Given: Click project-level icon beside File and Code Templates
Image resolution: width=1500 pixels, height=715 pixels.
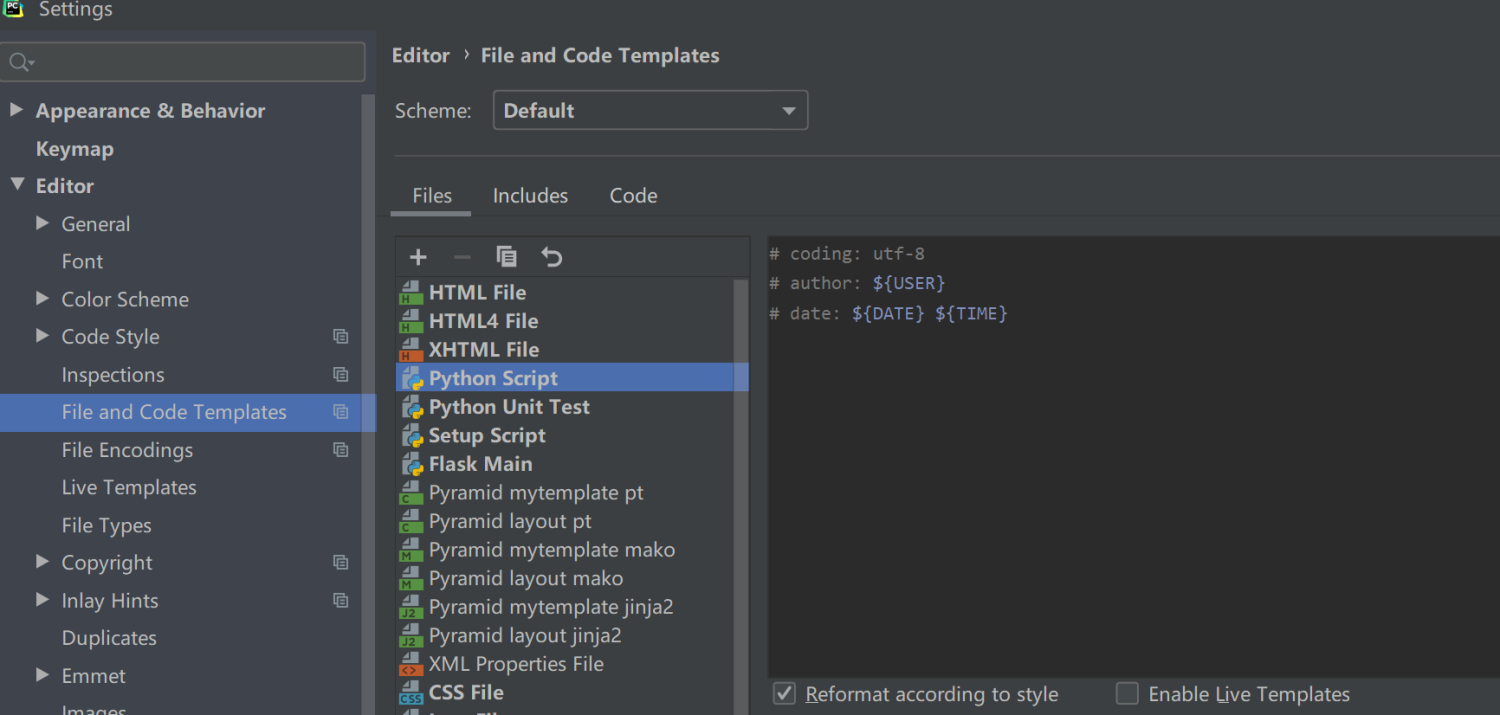Looking at the screenshot, I should click(341, 412).
